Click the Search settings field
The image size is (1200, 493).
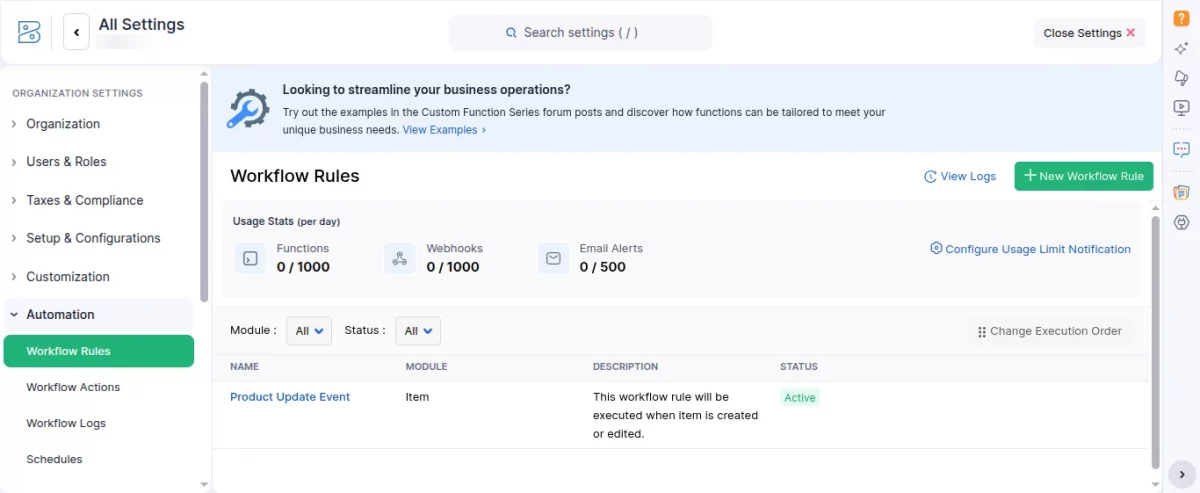580,32
